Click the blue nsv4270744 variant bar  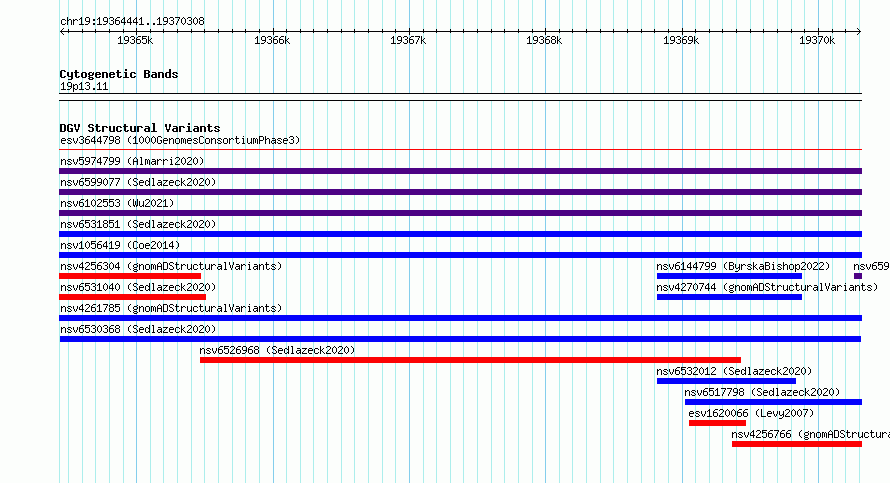729,297
